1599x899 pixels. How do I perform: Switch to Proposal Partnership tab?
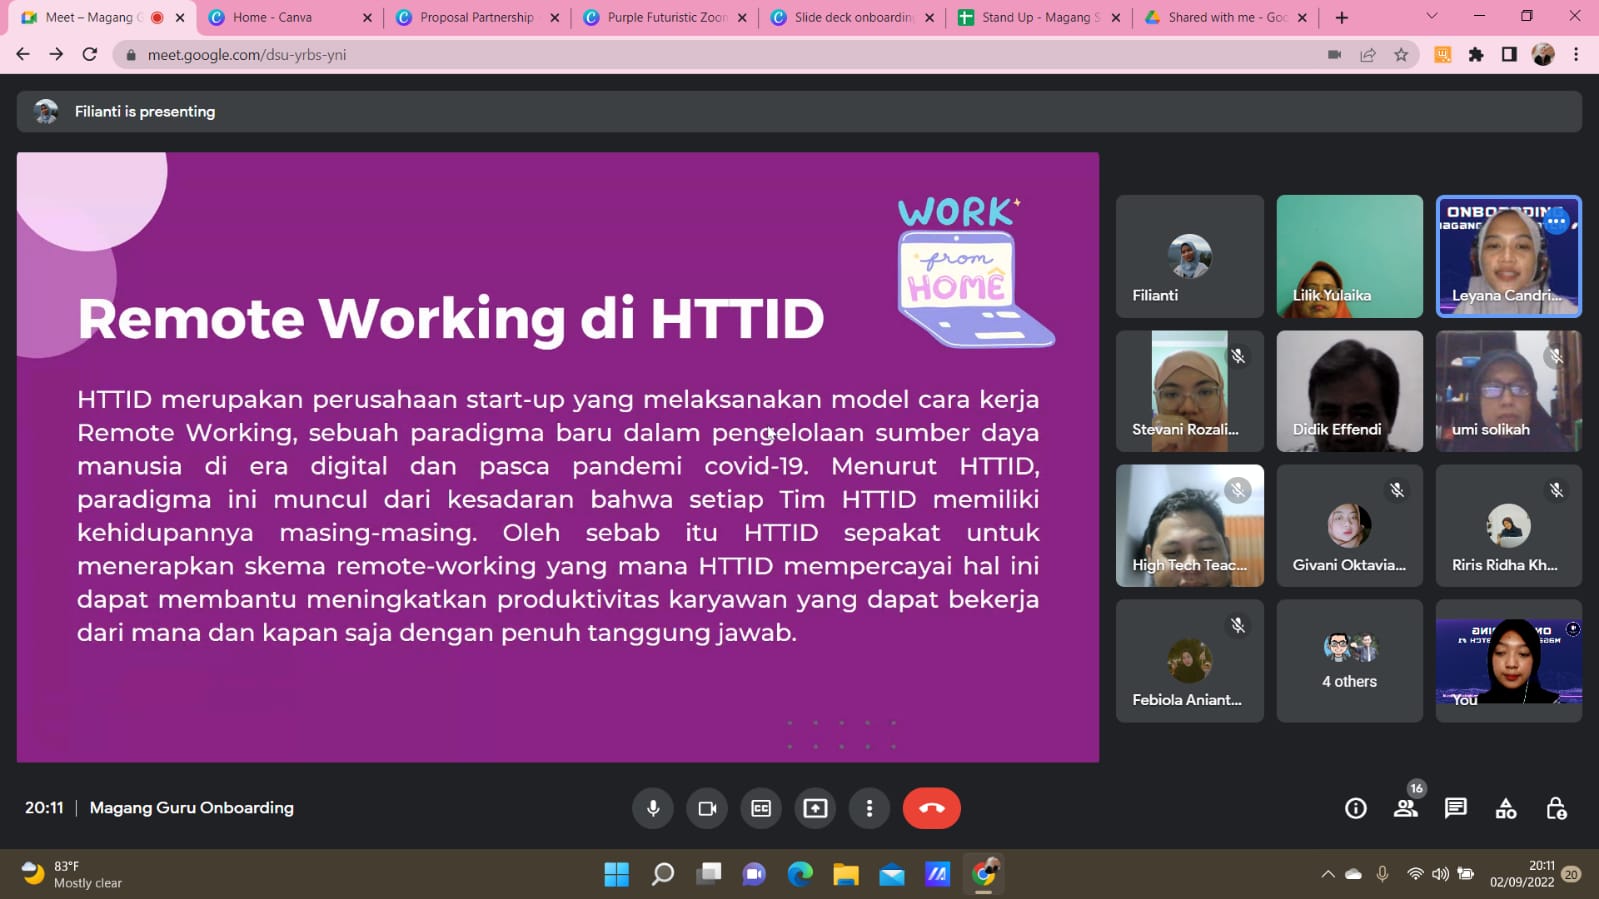pos(477,17)
